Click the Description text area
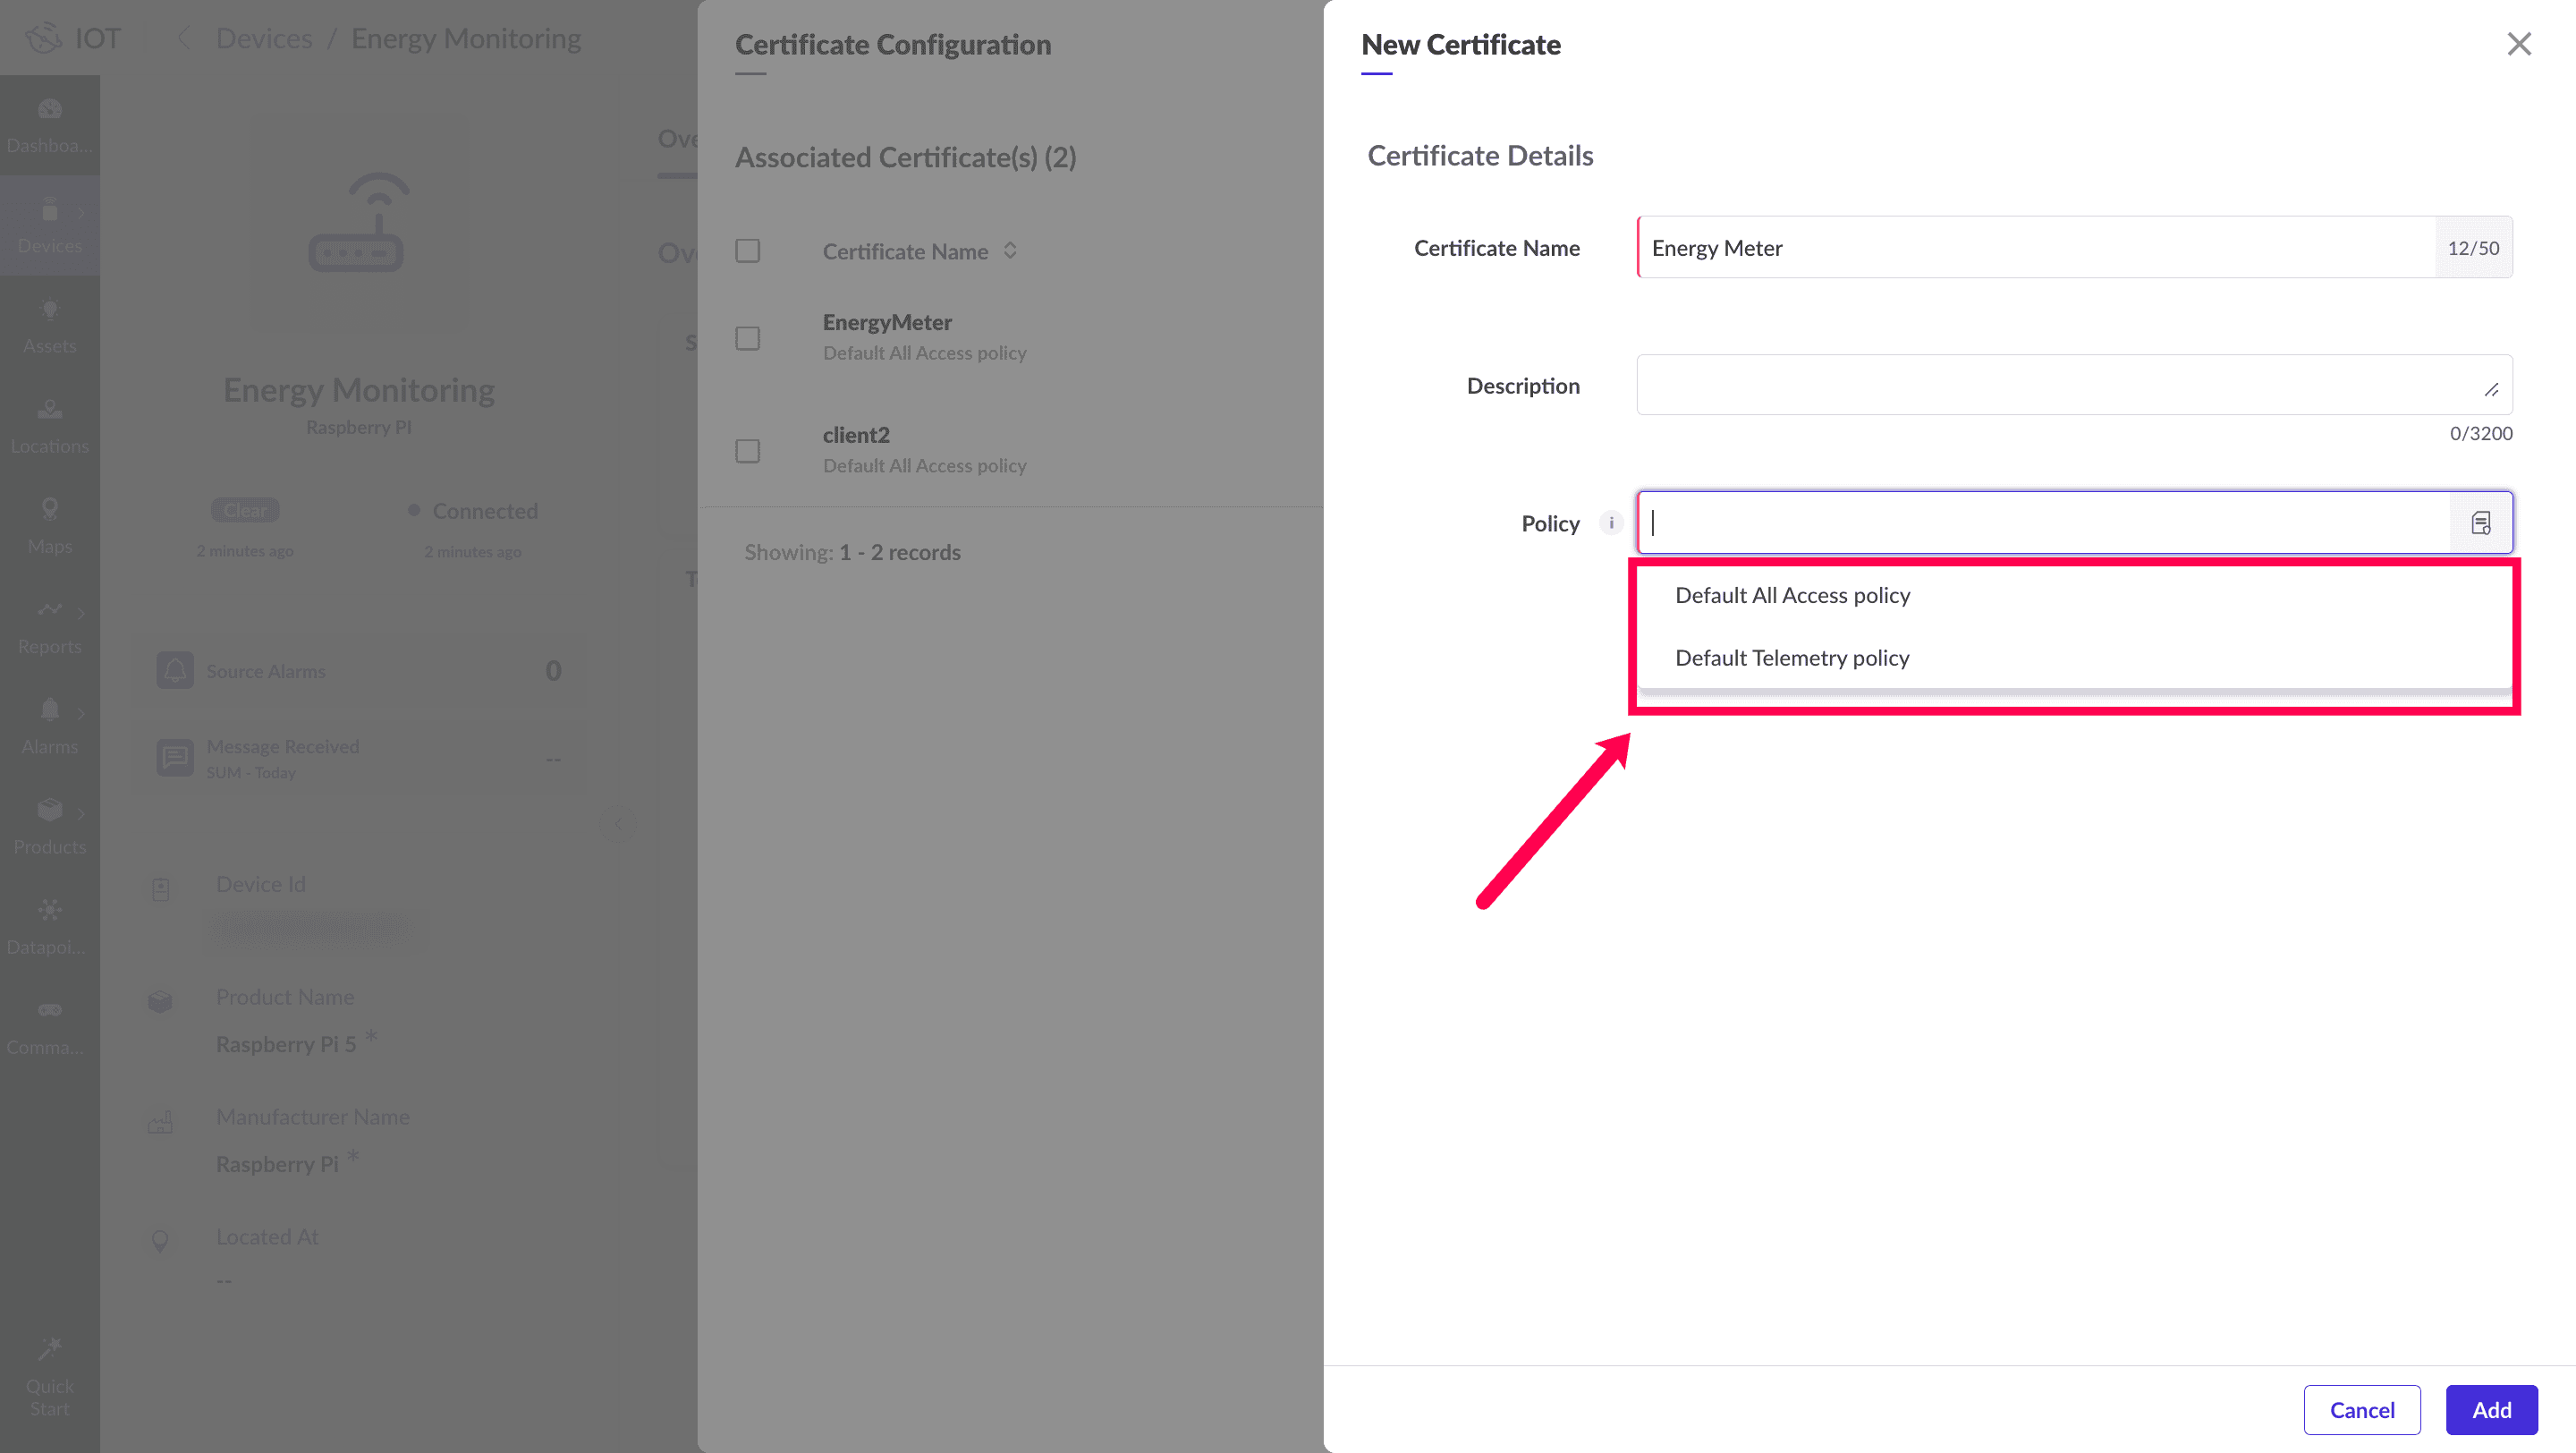The image size is (2576, 1453). 2060,385
